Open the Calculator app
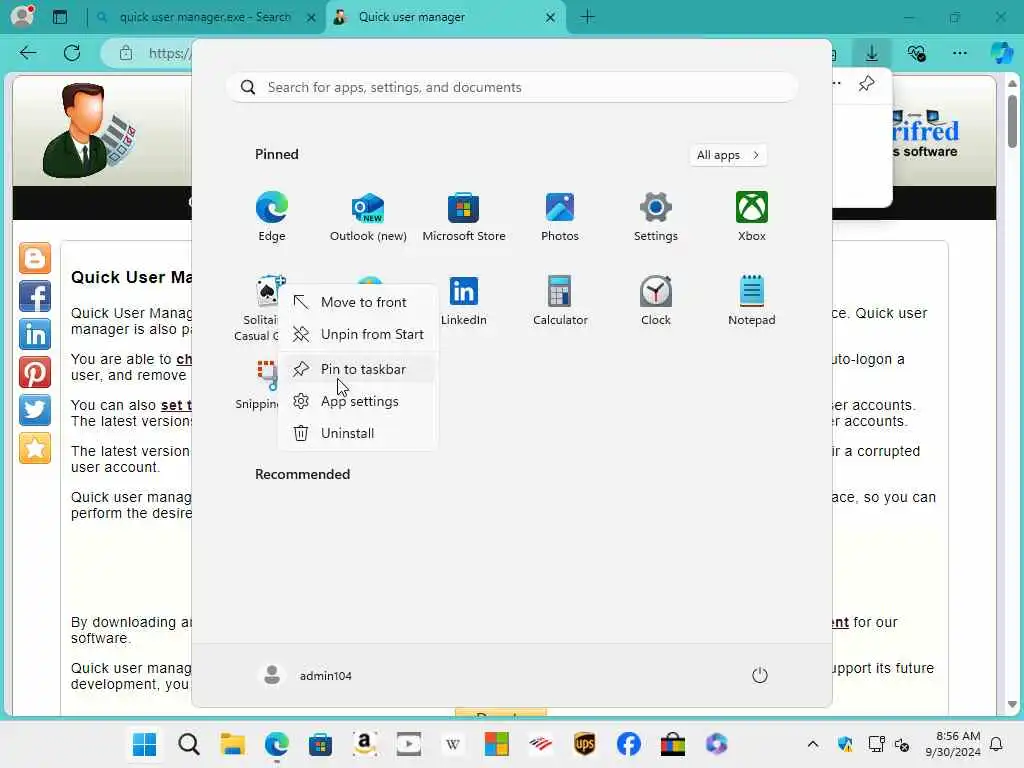Viewport: 1024px width, 768px height. pyautogui.click(x=560, y=300)
